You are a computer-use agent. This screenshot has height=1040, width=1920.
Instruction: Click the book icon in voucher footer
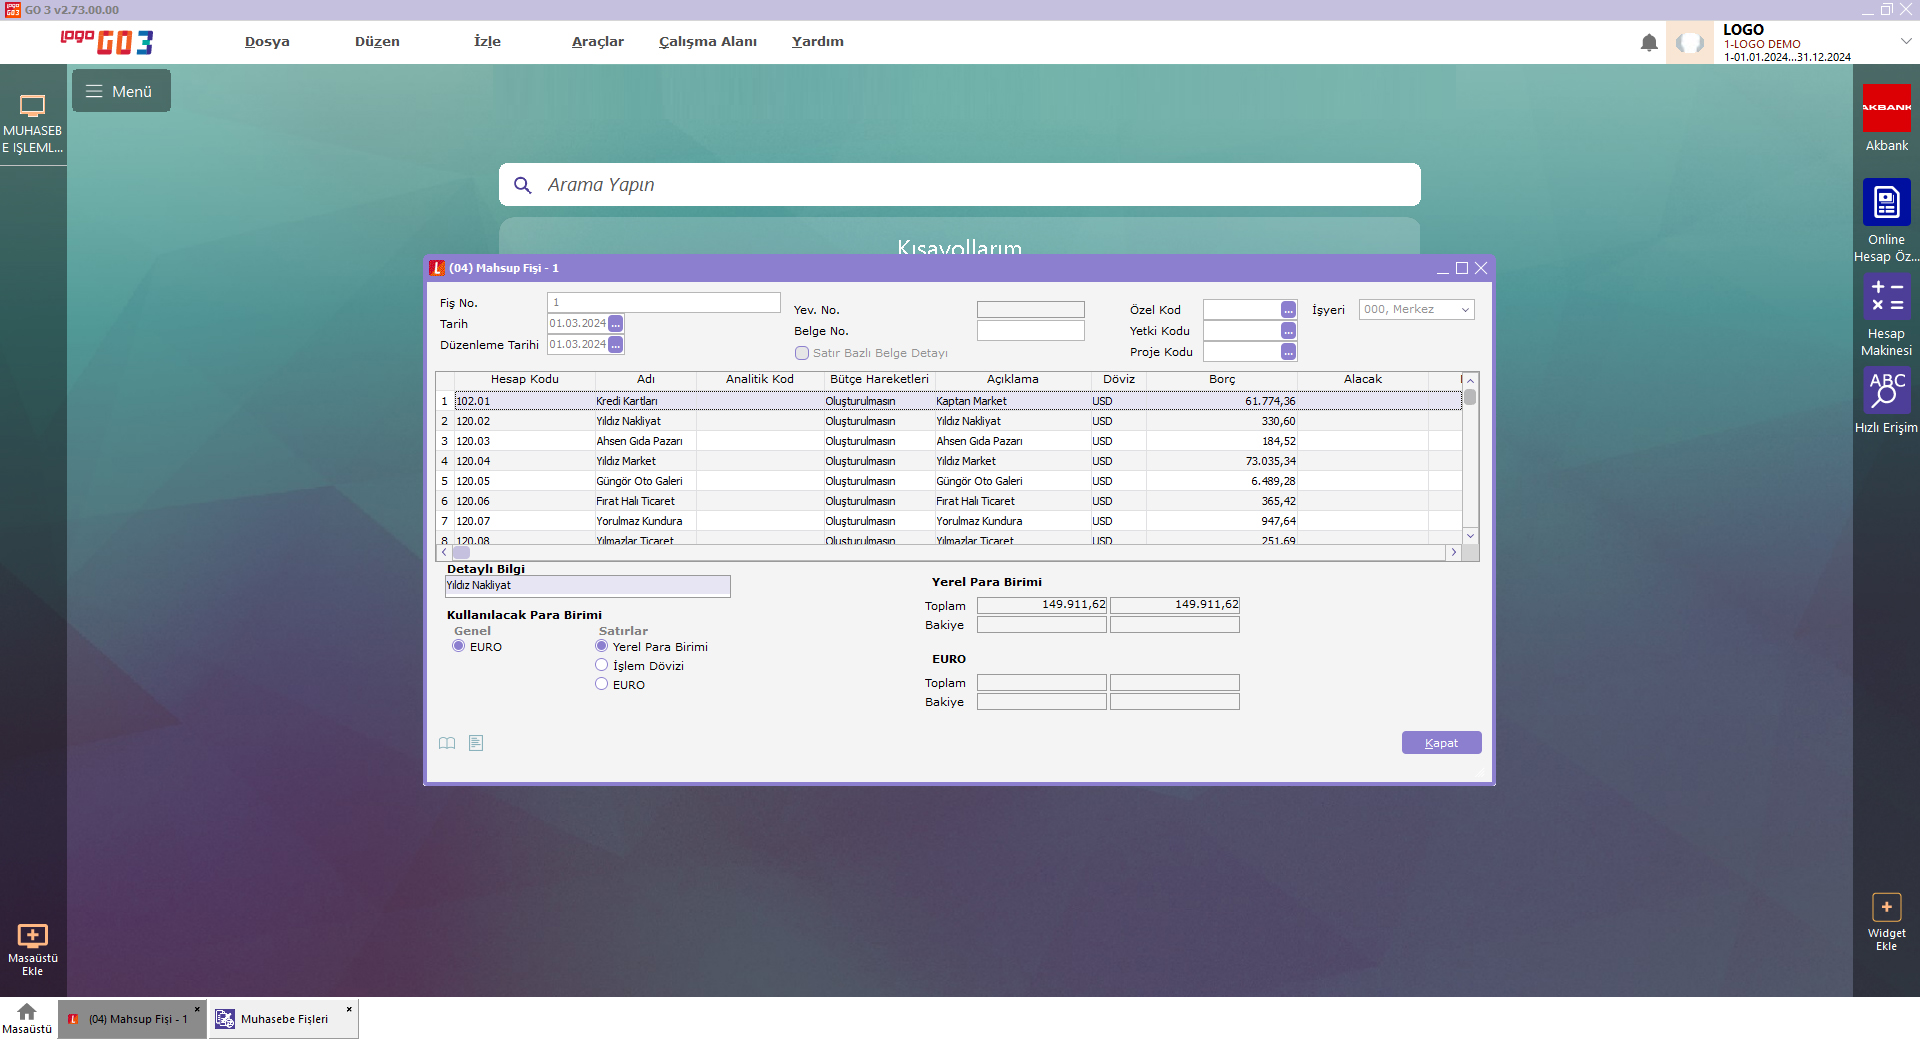(x=447, y=743)
